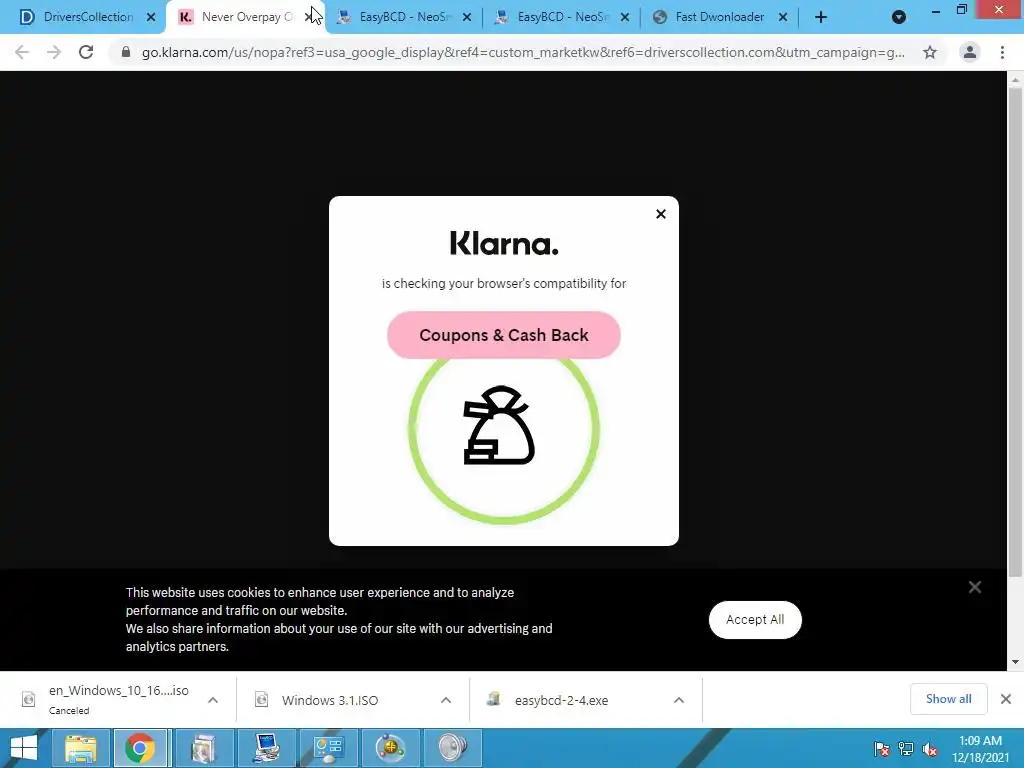
Task: Click the muted volume tray icon
Action: pos(930,749)
